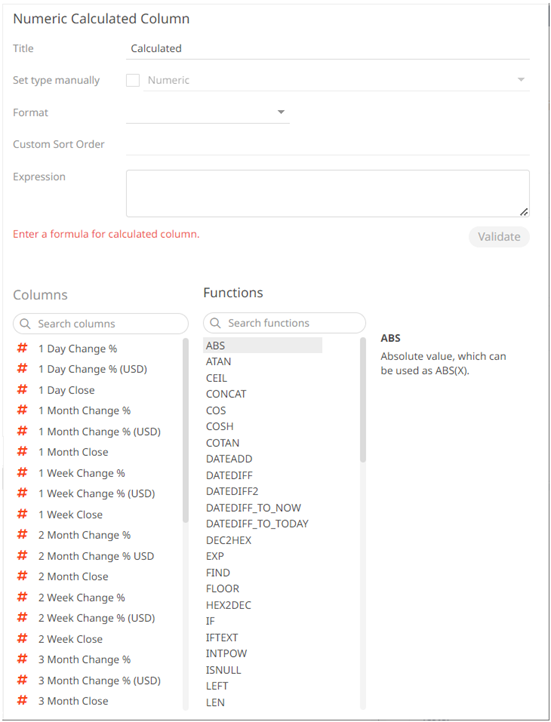Viewport: 551px width, 722px height.
Task: Choose the IFTEXT function
Action: click(222, 637)
